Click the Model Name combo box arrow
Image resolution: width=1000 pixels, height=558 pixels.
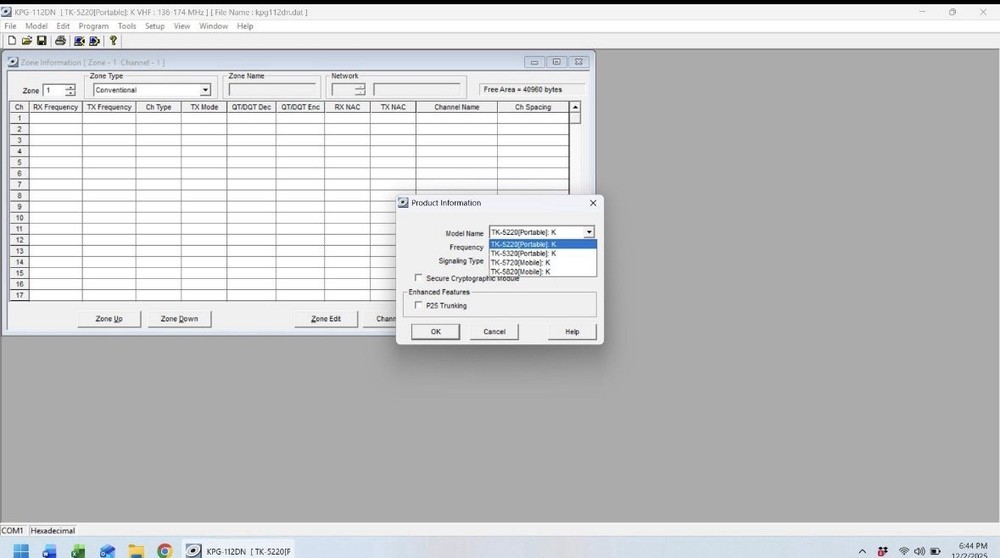coord(589,232)
